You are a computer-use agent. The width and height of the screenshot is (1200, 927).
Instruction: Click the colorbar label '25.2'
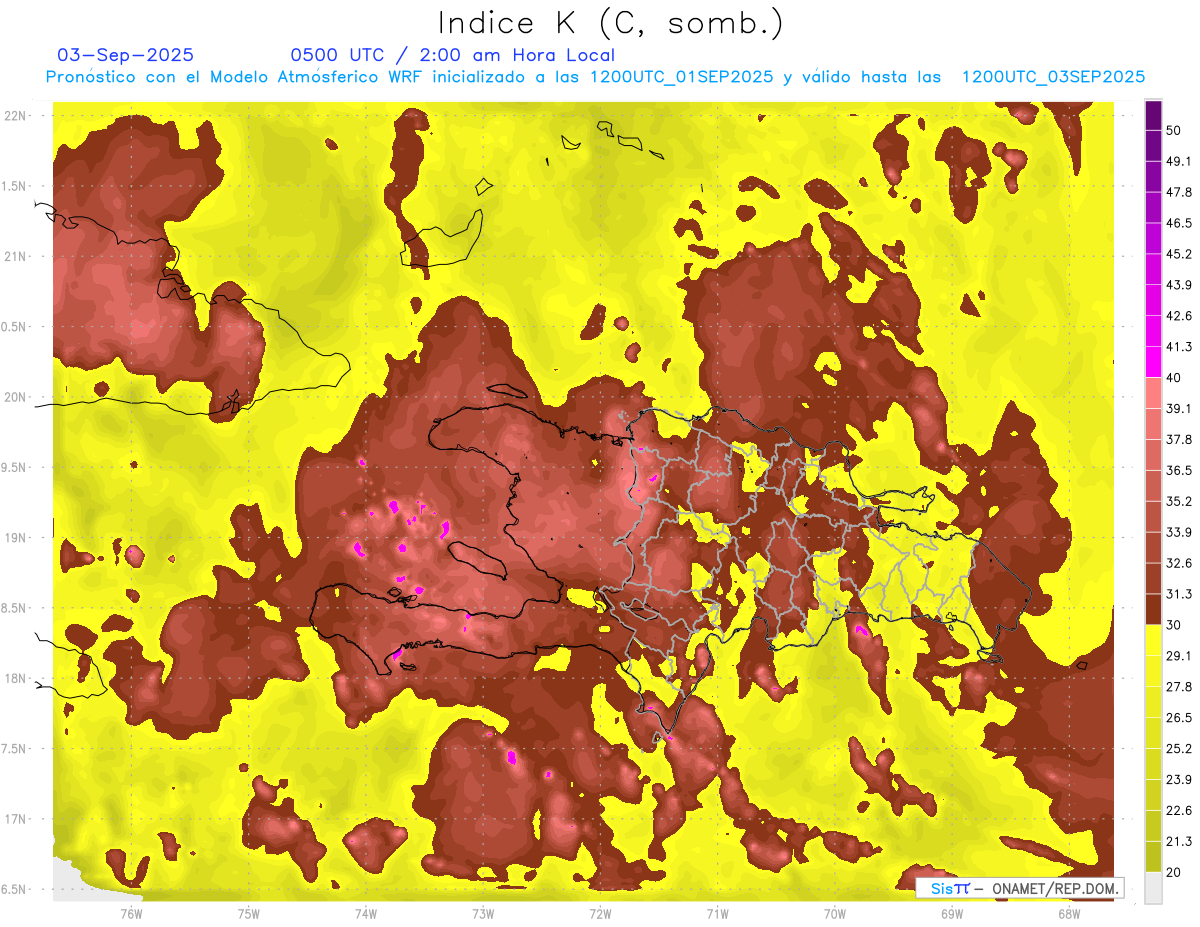coord(1179,749)
